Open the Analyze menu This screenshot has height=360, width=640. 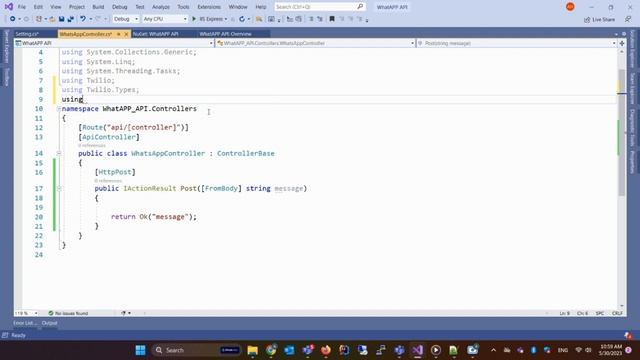click(161, 7)
